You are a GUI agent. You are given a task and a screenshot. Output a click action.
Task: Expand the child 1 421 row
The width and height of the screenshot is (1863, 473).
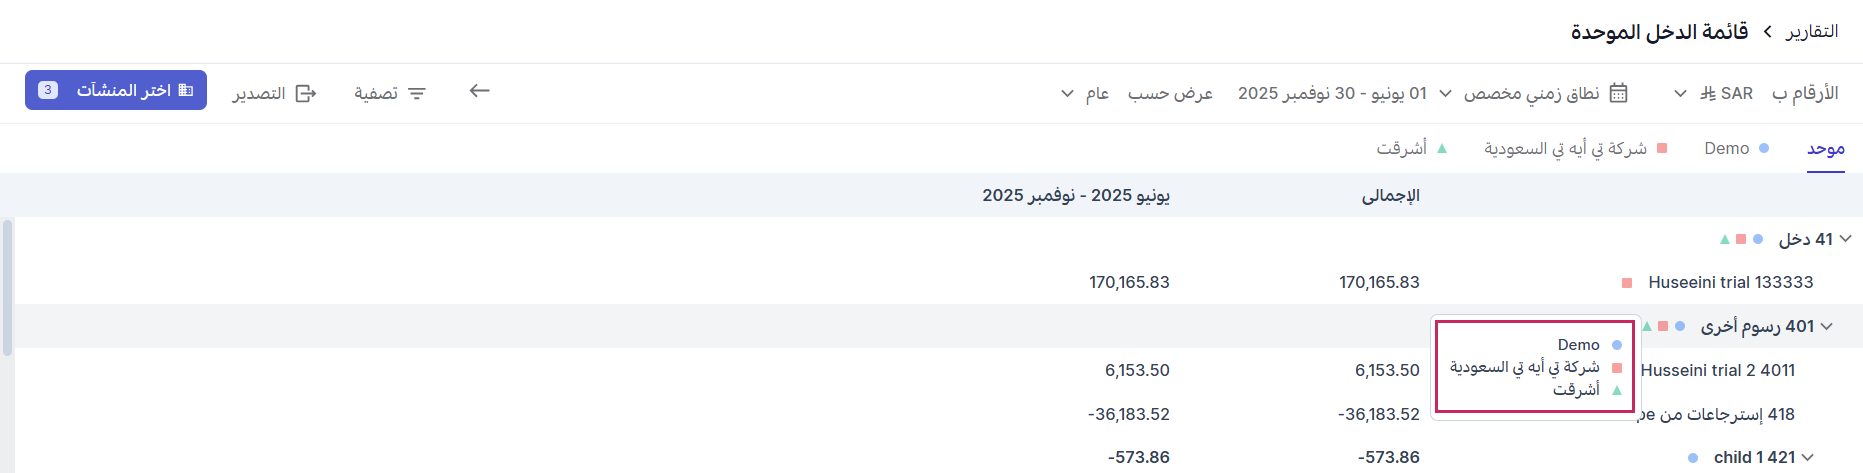click(x=1807, y=458)
